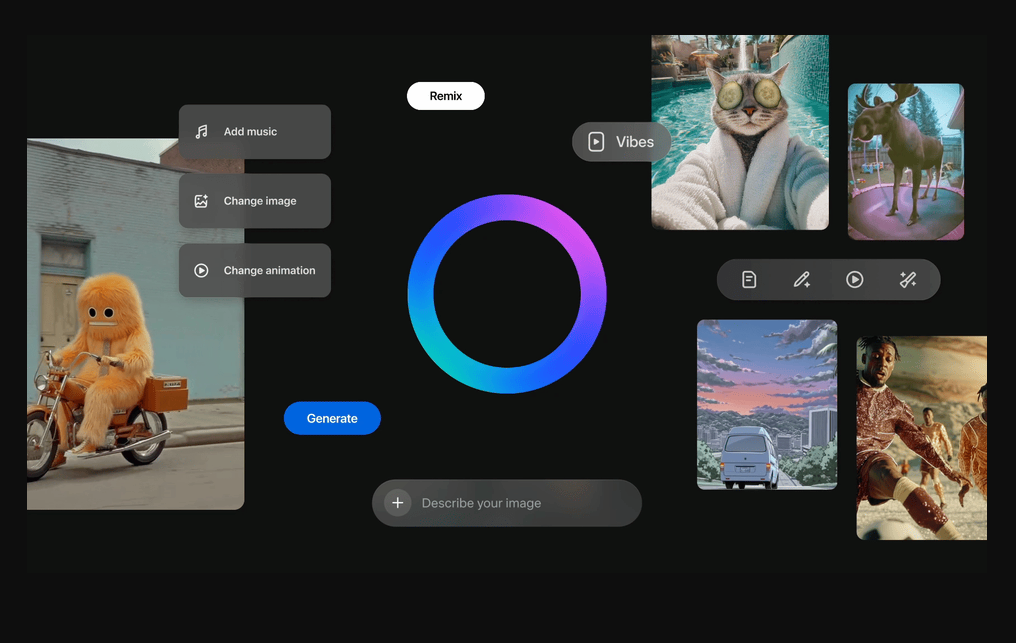Choose the Add music option

pos(255,132)
